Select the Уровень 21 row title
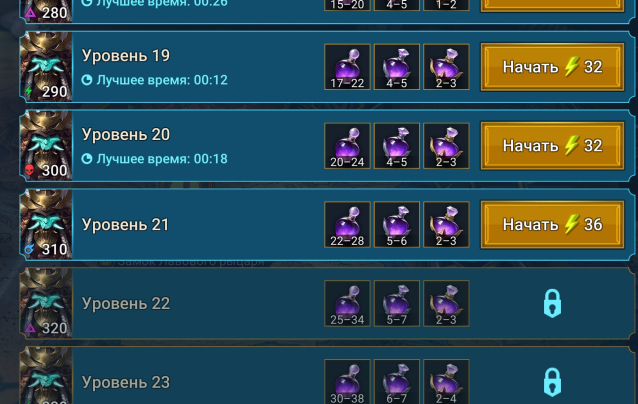638x404 pixels. pos(125,225)
